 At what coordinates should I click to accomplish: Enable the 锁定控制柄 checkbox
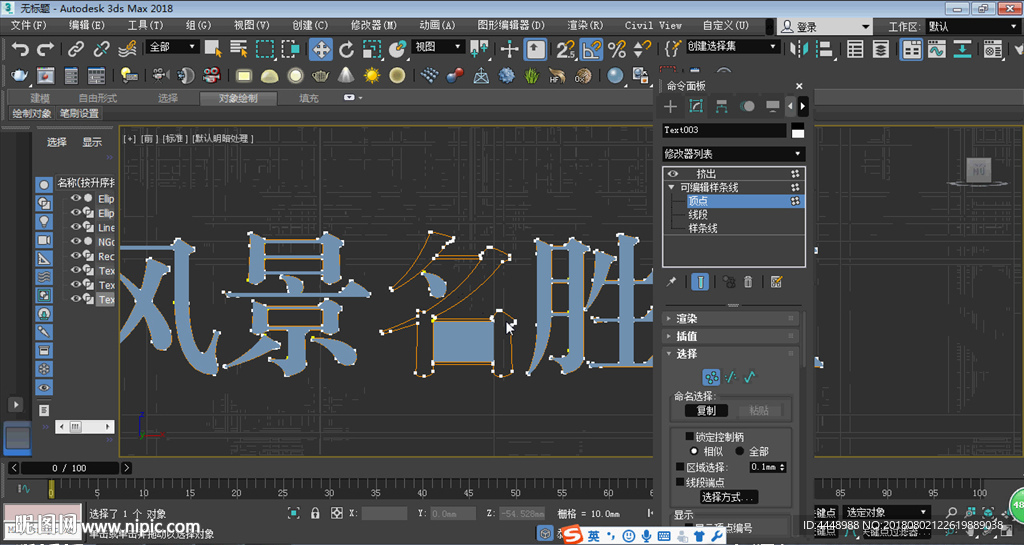click(x=690, y=436)
